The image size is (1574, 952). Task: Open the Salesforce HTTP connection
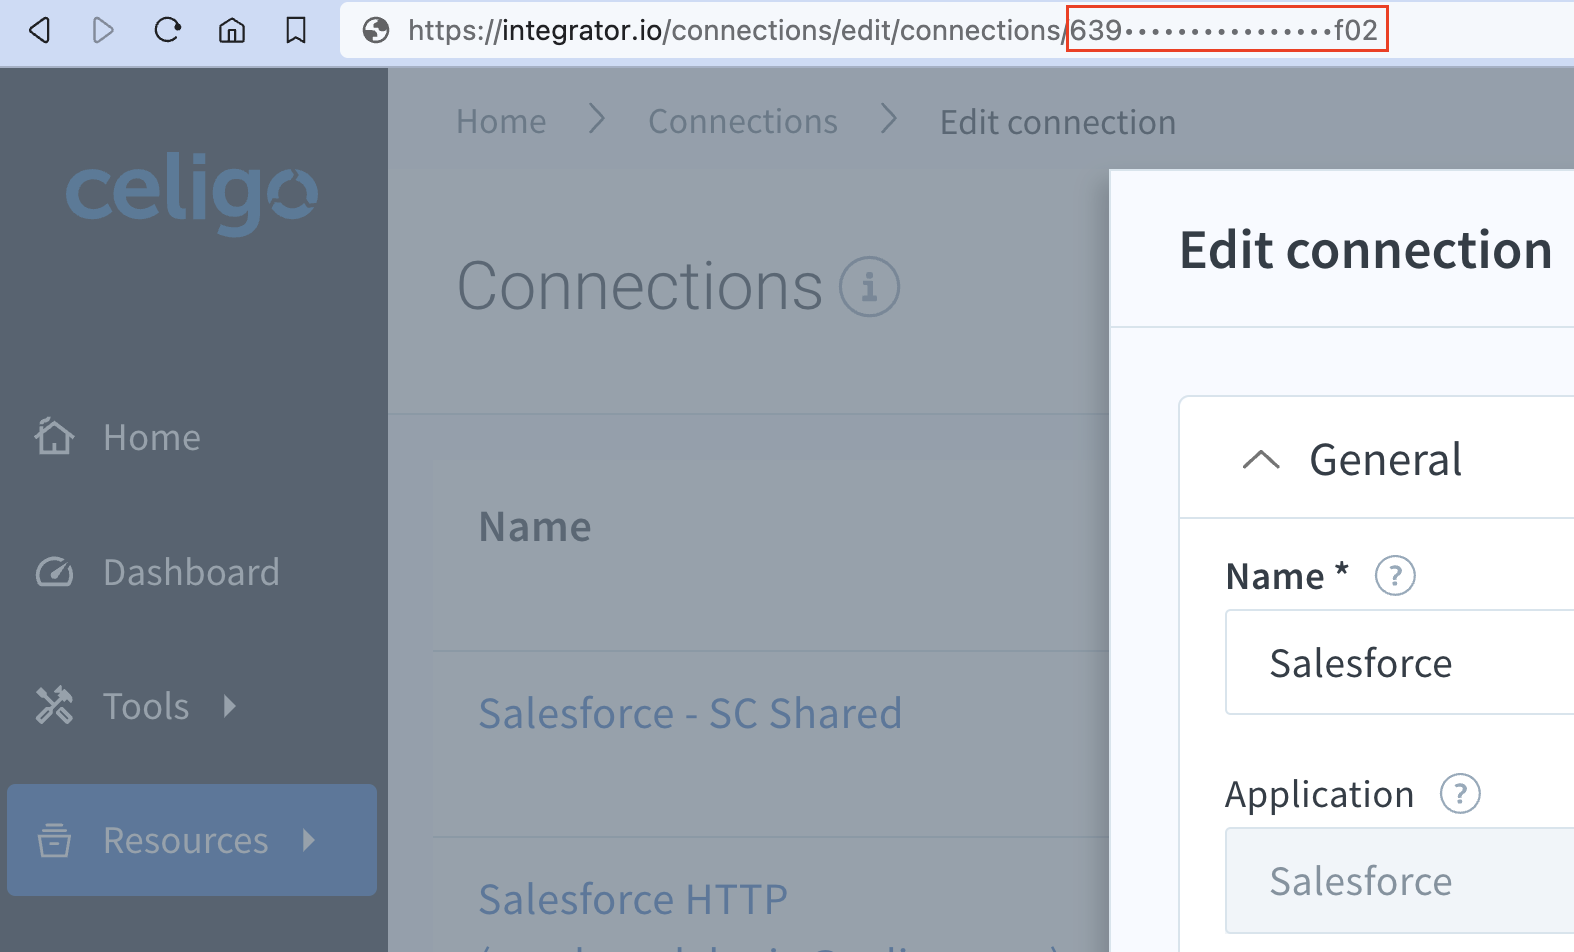tap(633, 899)
